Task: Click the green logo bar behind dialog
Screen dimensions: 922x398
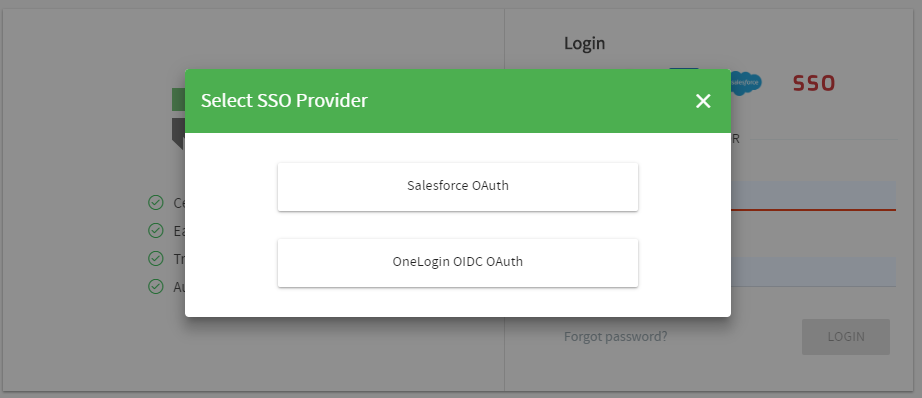Action: click(x=179, y=99)
